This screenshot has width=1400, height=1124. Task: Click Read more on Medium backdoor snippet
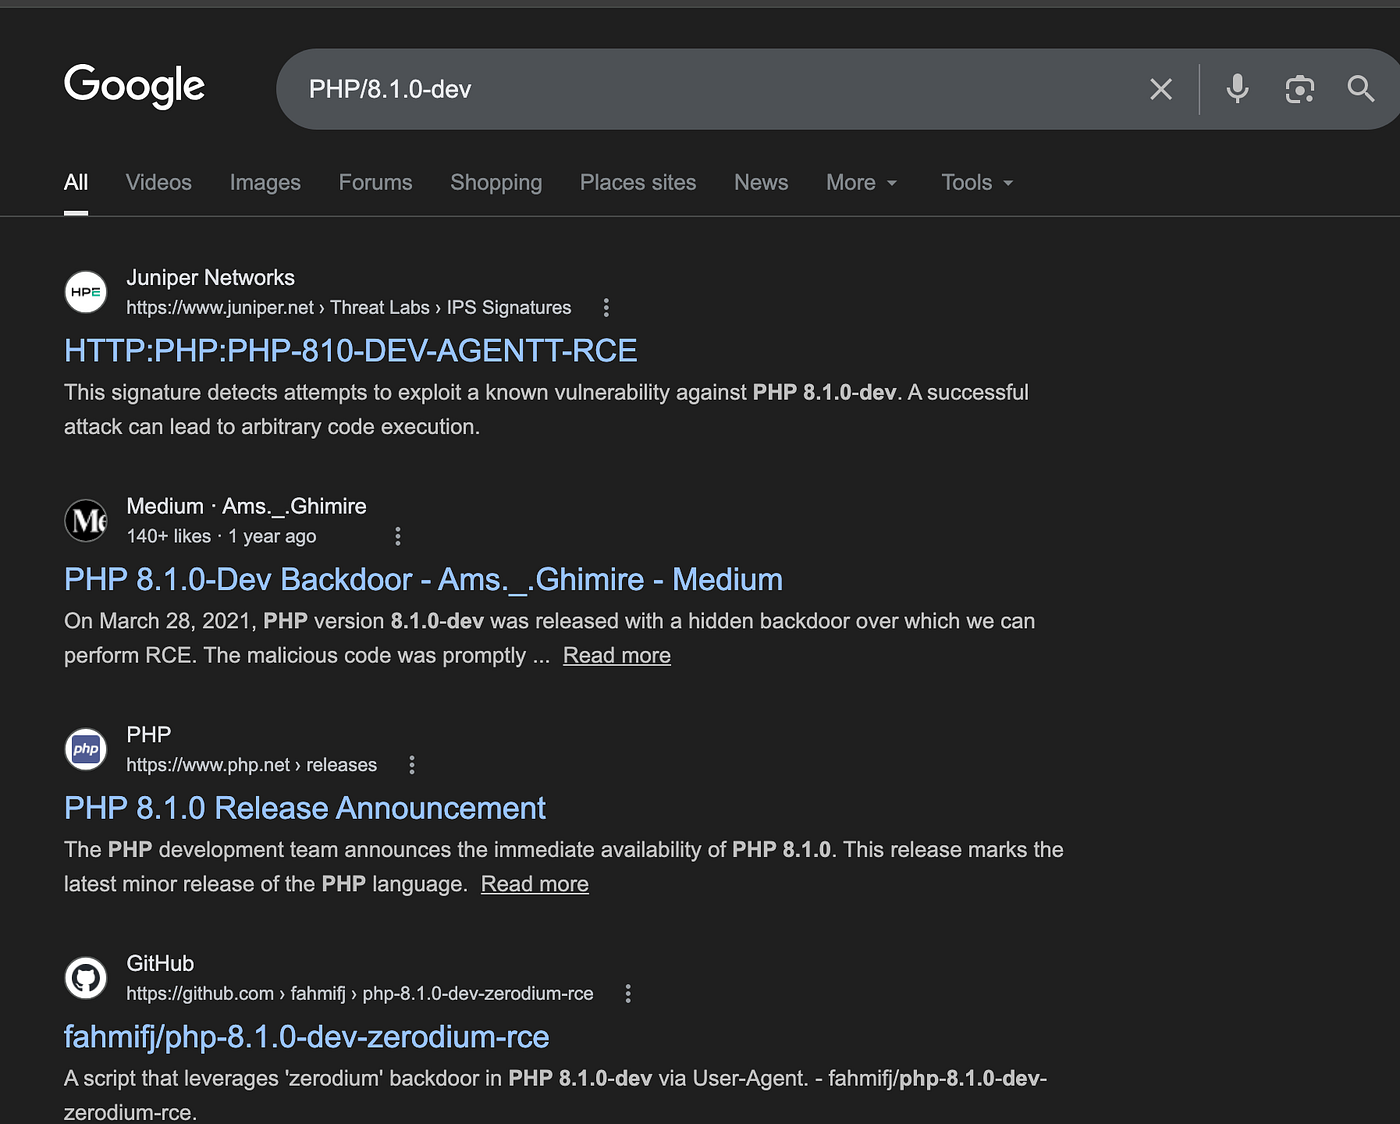pos(617,656)
